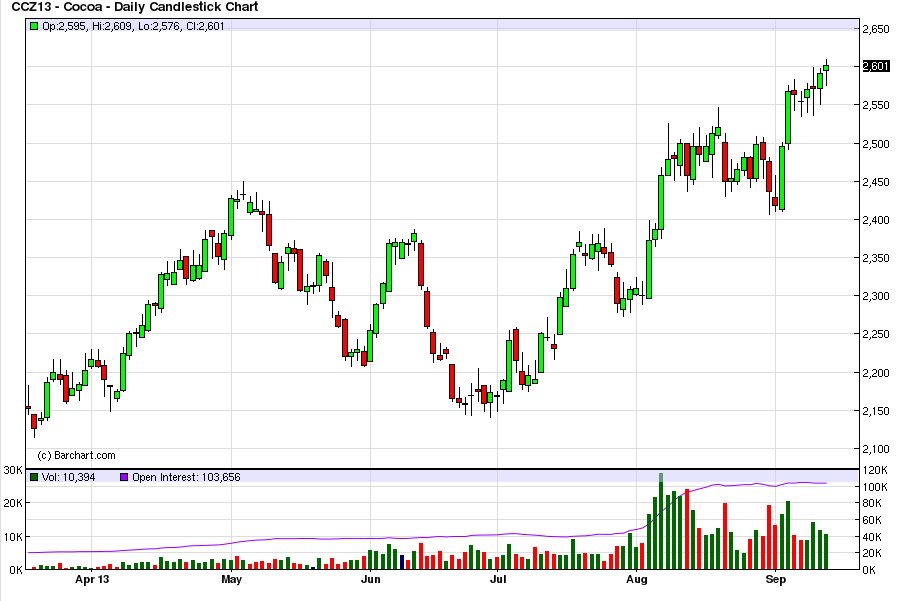This screenshot has width=897, height=601.
Task: Click the 20K open interest axis label
Action: tap(872, 553)
